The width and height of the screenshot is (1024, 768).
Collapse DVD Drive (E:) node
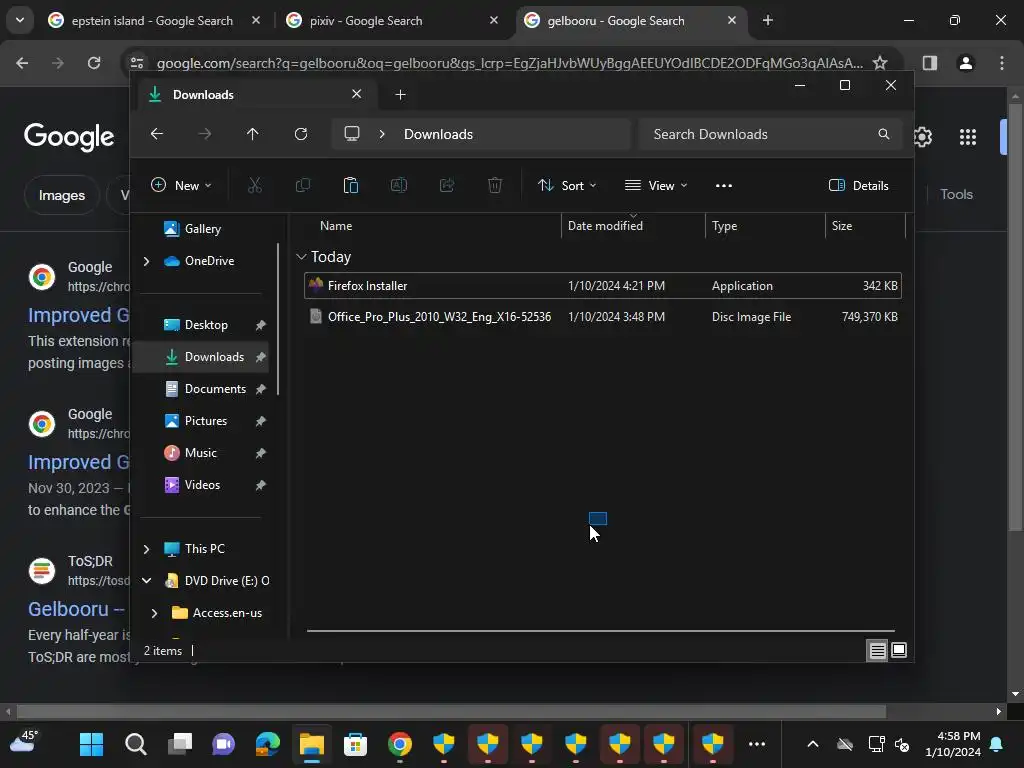[x=146, y=581]
